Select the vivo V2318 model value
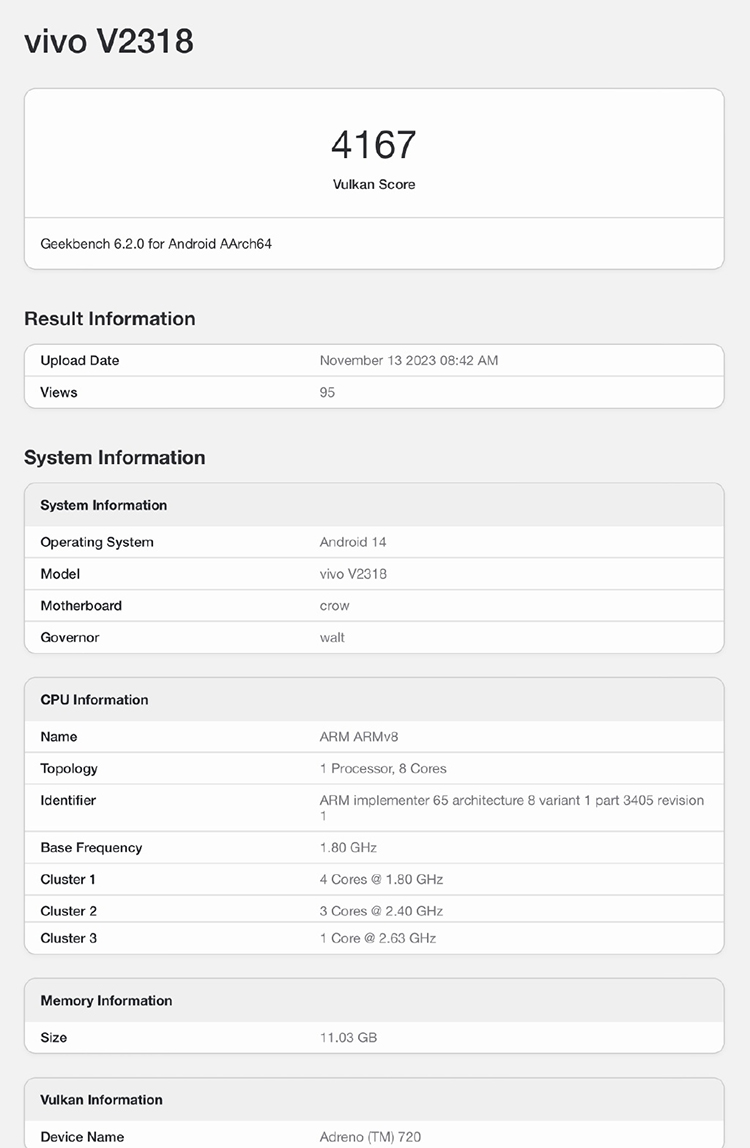This screenshot has width=750, height=1148. (x=353, y=574)
